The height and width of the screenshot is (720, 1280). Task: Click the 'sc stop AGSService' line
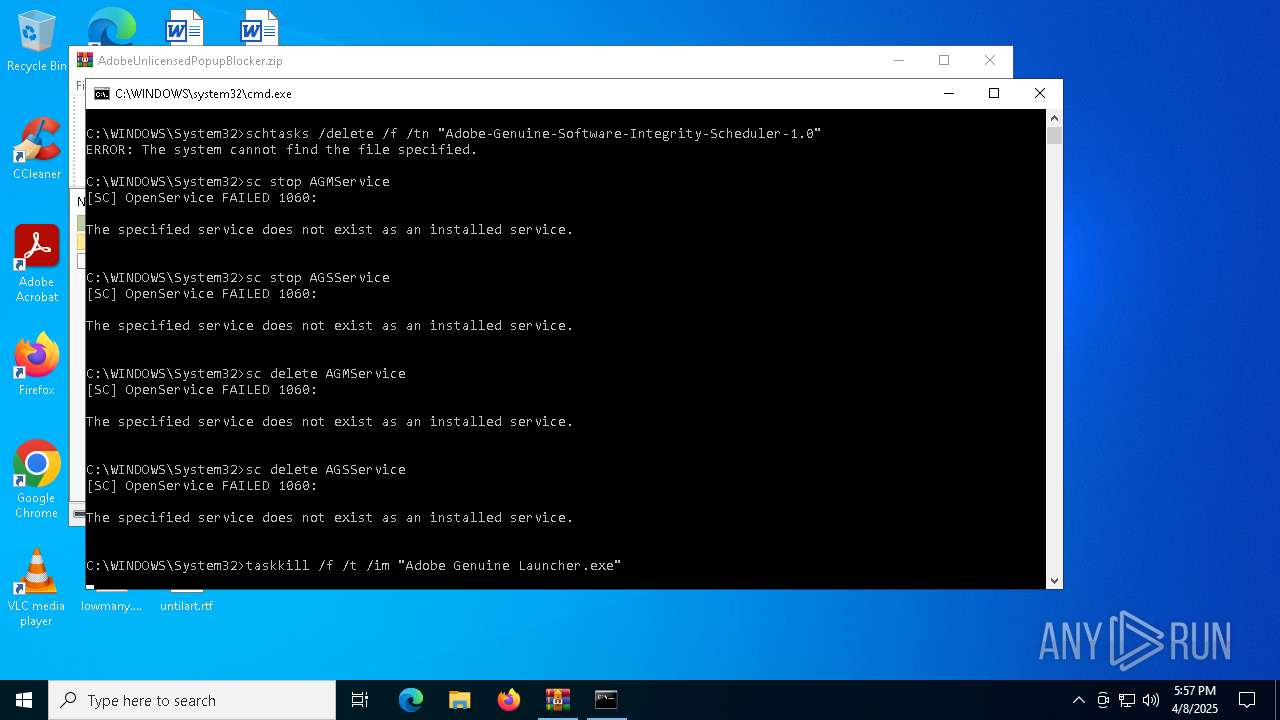coord(238,278)
